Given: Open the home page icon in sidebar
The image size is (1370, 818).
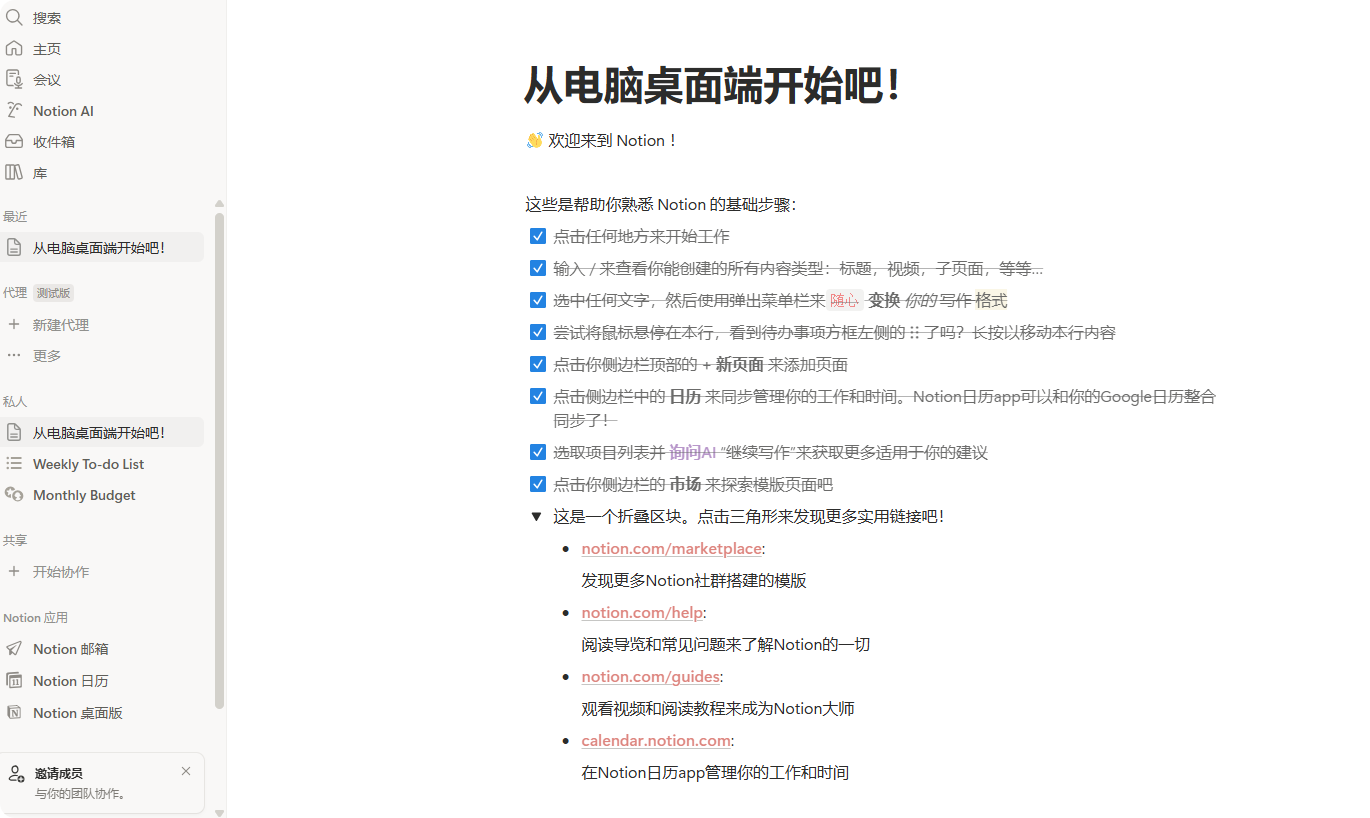Looking at the screenshot, I should (14, 49).
